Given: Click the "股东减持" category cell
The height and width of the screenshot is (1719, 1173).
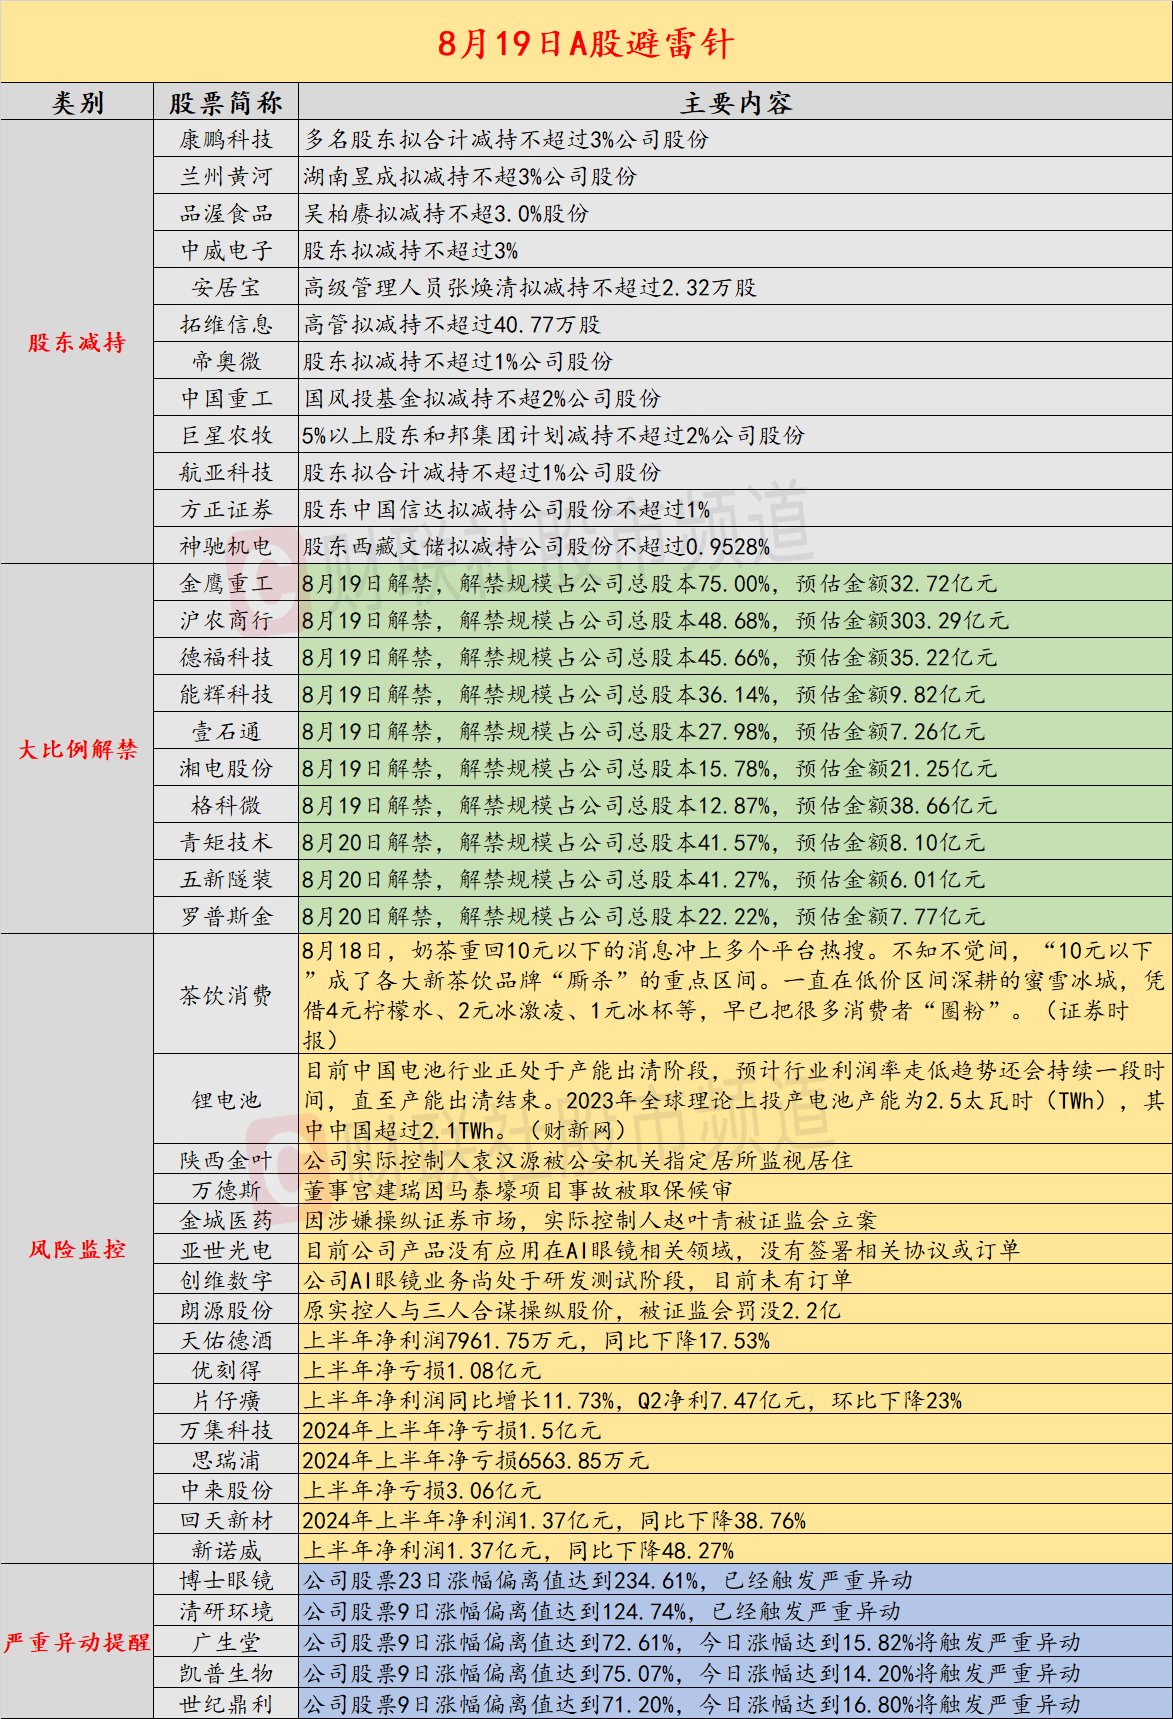Looking at the screenshot, I should [77, 342].
